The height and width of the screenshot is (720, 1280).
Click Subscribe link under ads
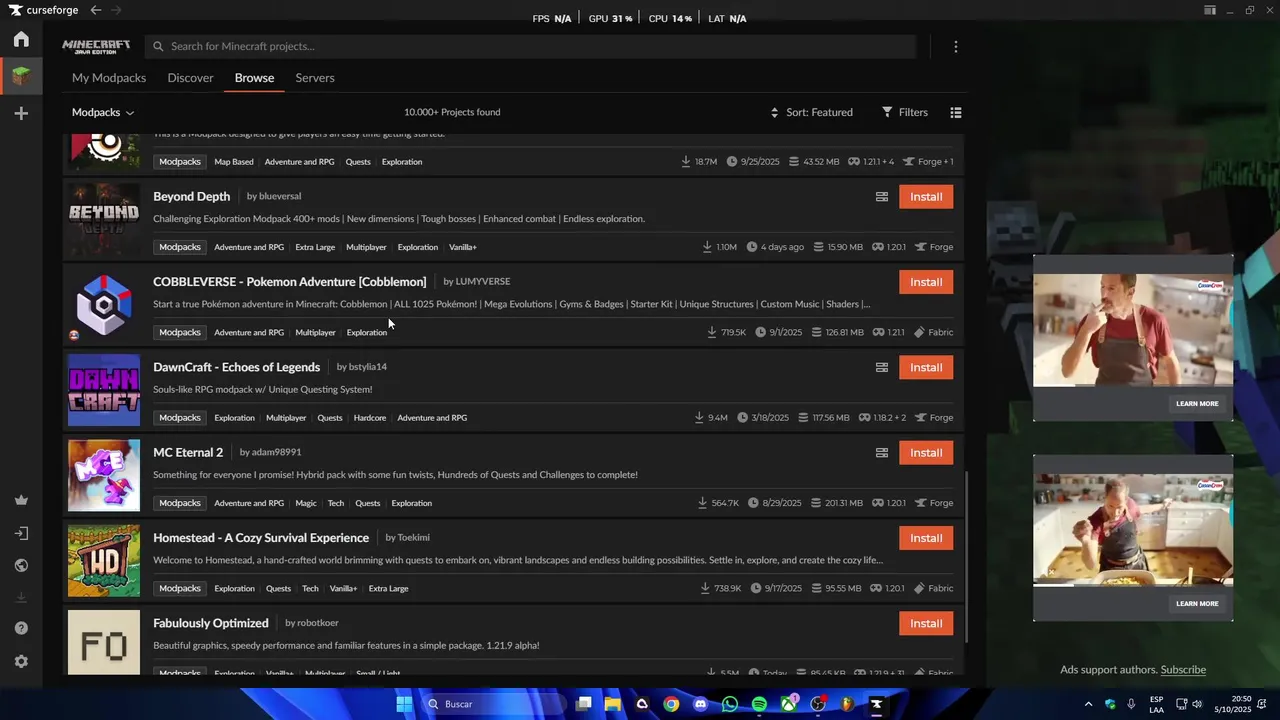(x=1183, y=670)
